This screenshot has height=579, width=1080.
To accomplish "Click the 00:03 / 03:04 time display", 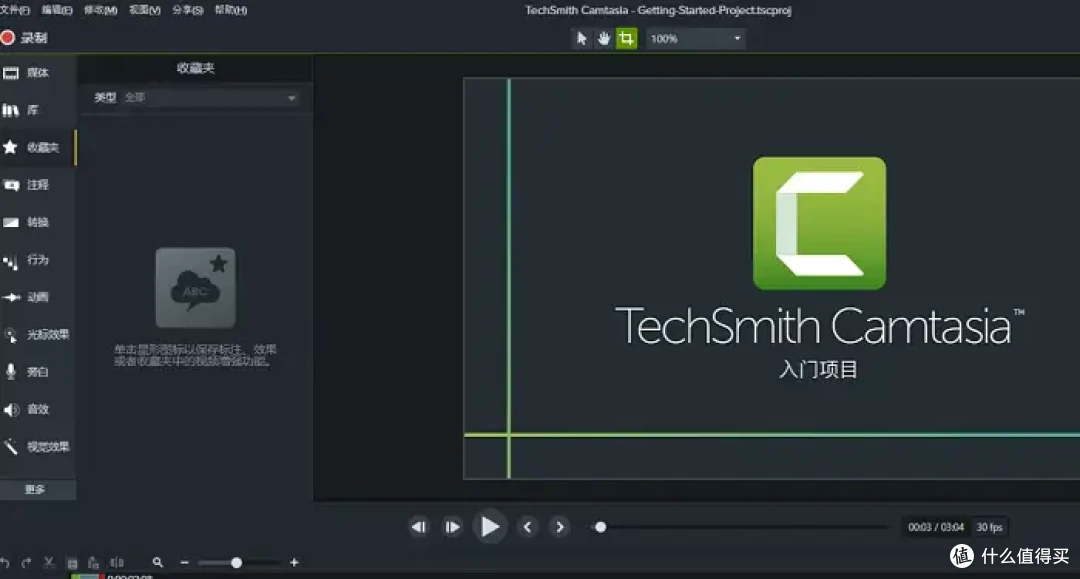I will (935, 527).
